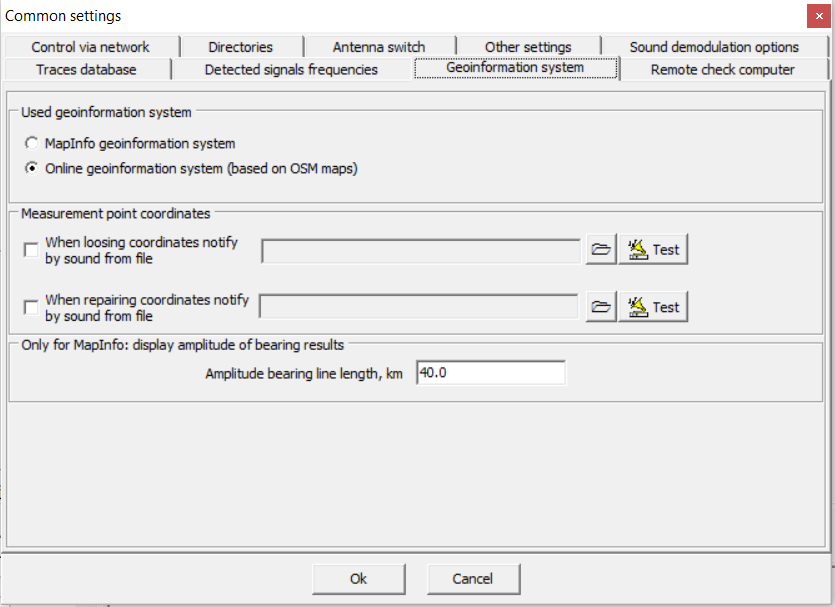Test the losing coordinates notification sound
835x607 pixels.
coord(654,250)
